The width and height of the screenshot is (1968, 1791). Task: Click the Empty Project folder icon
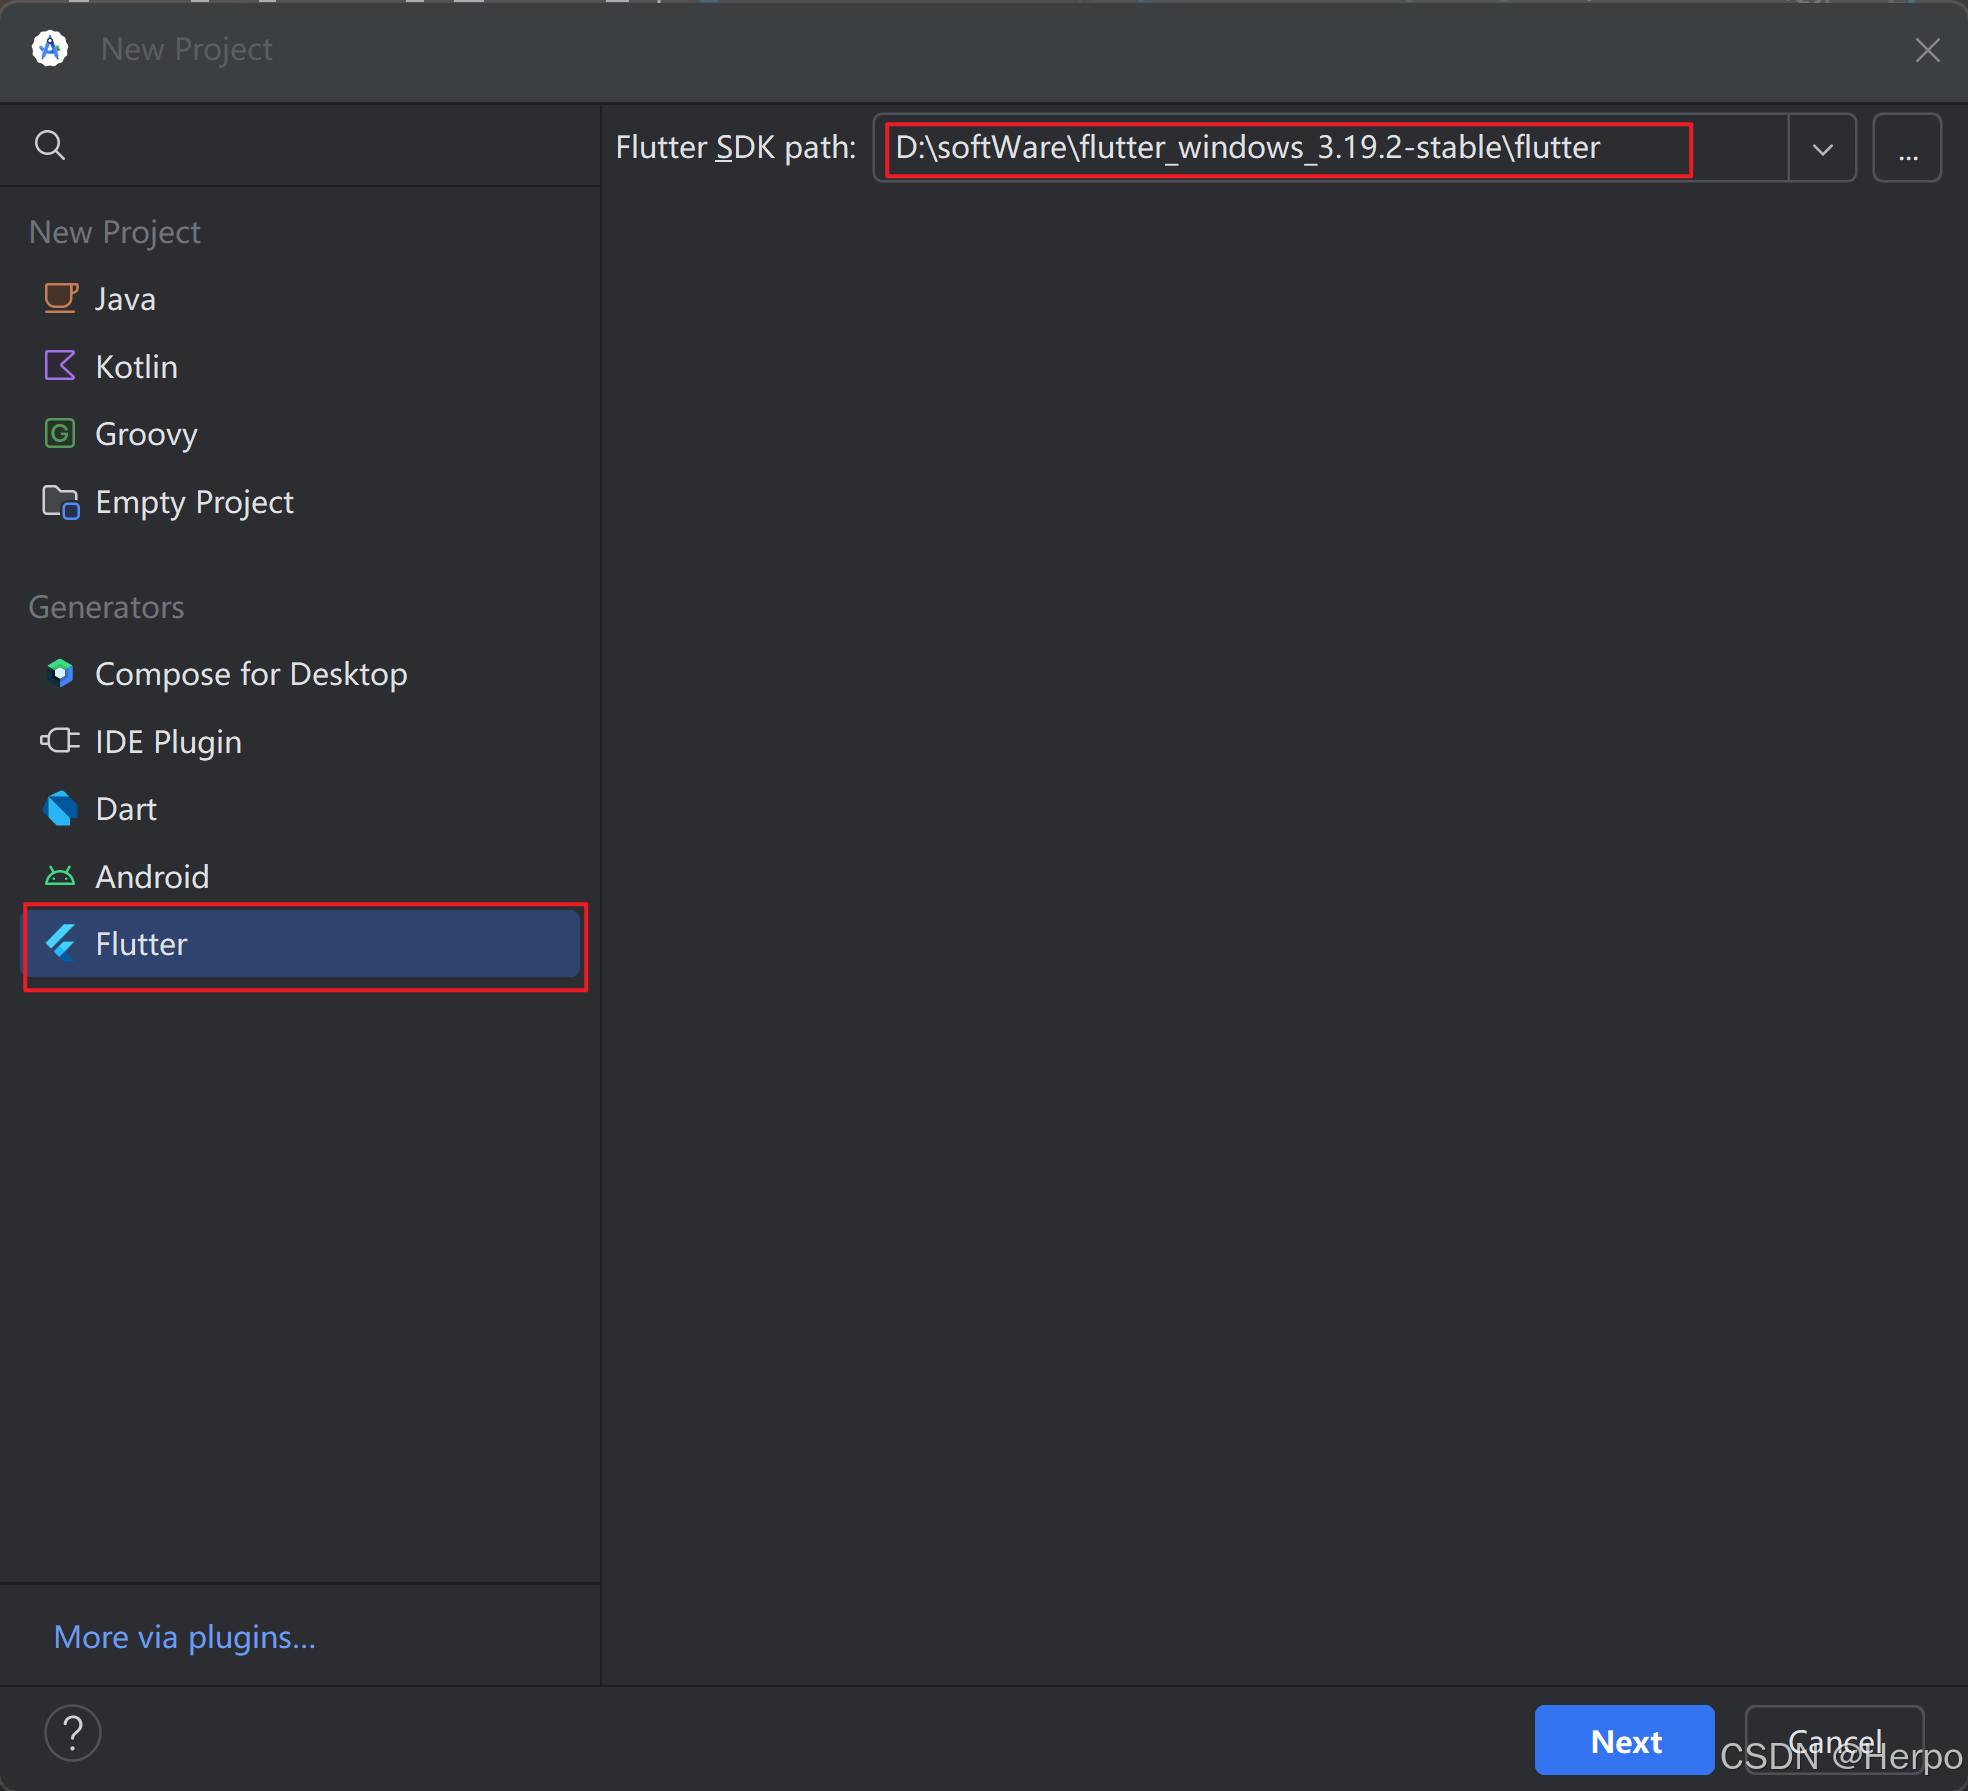coord(60,502)
